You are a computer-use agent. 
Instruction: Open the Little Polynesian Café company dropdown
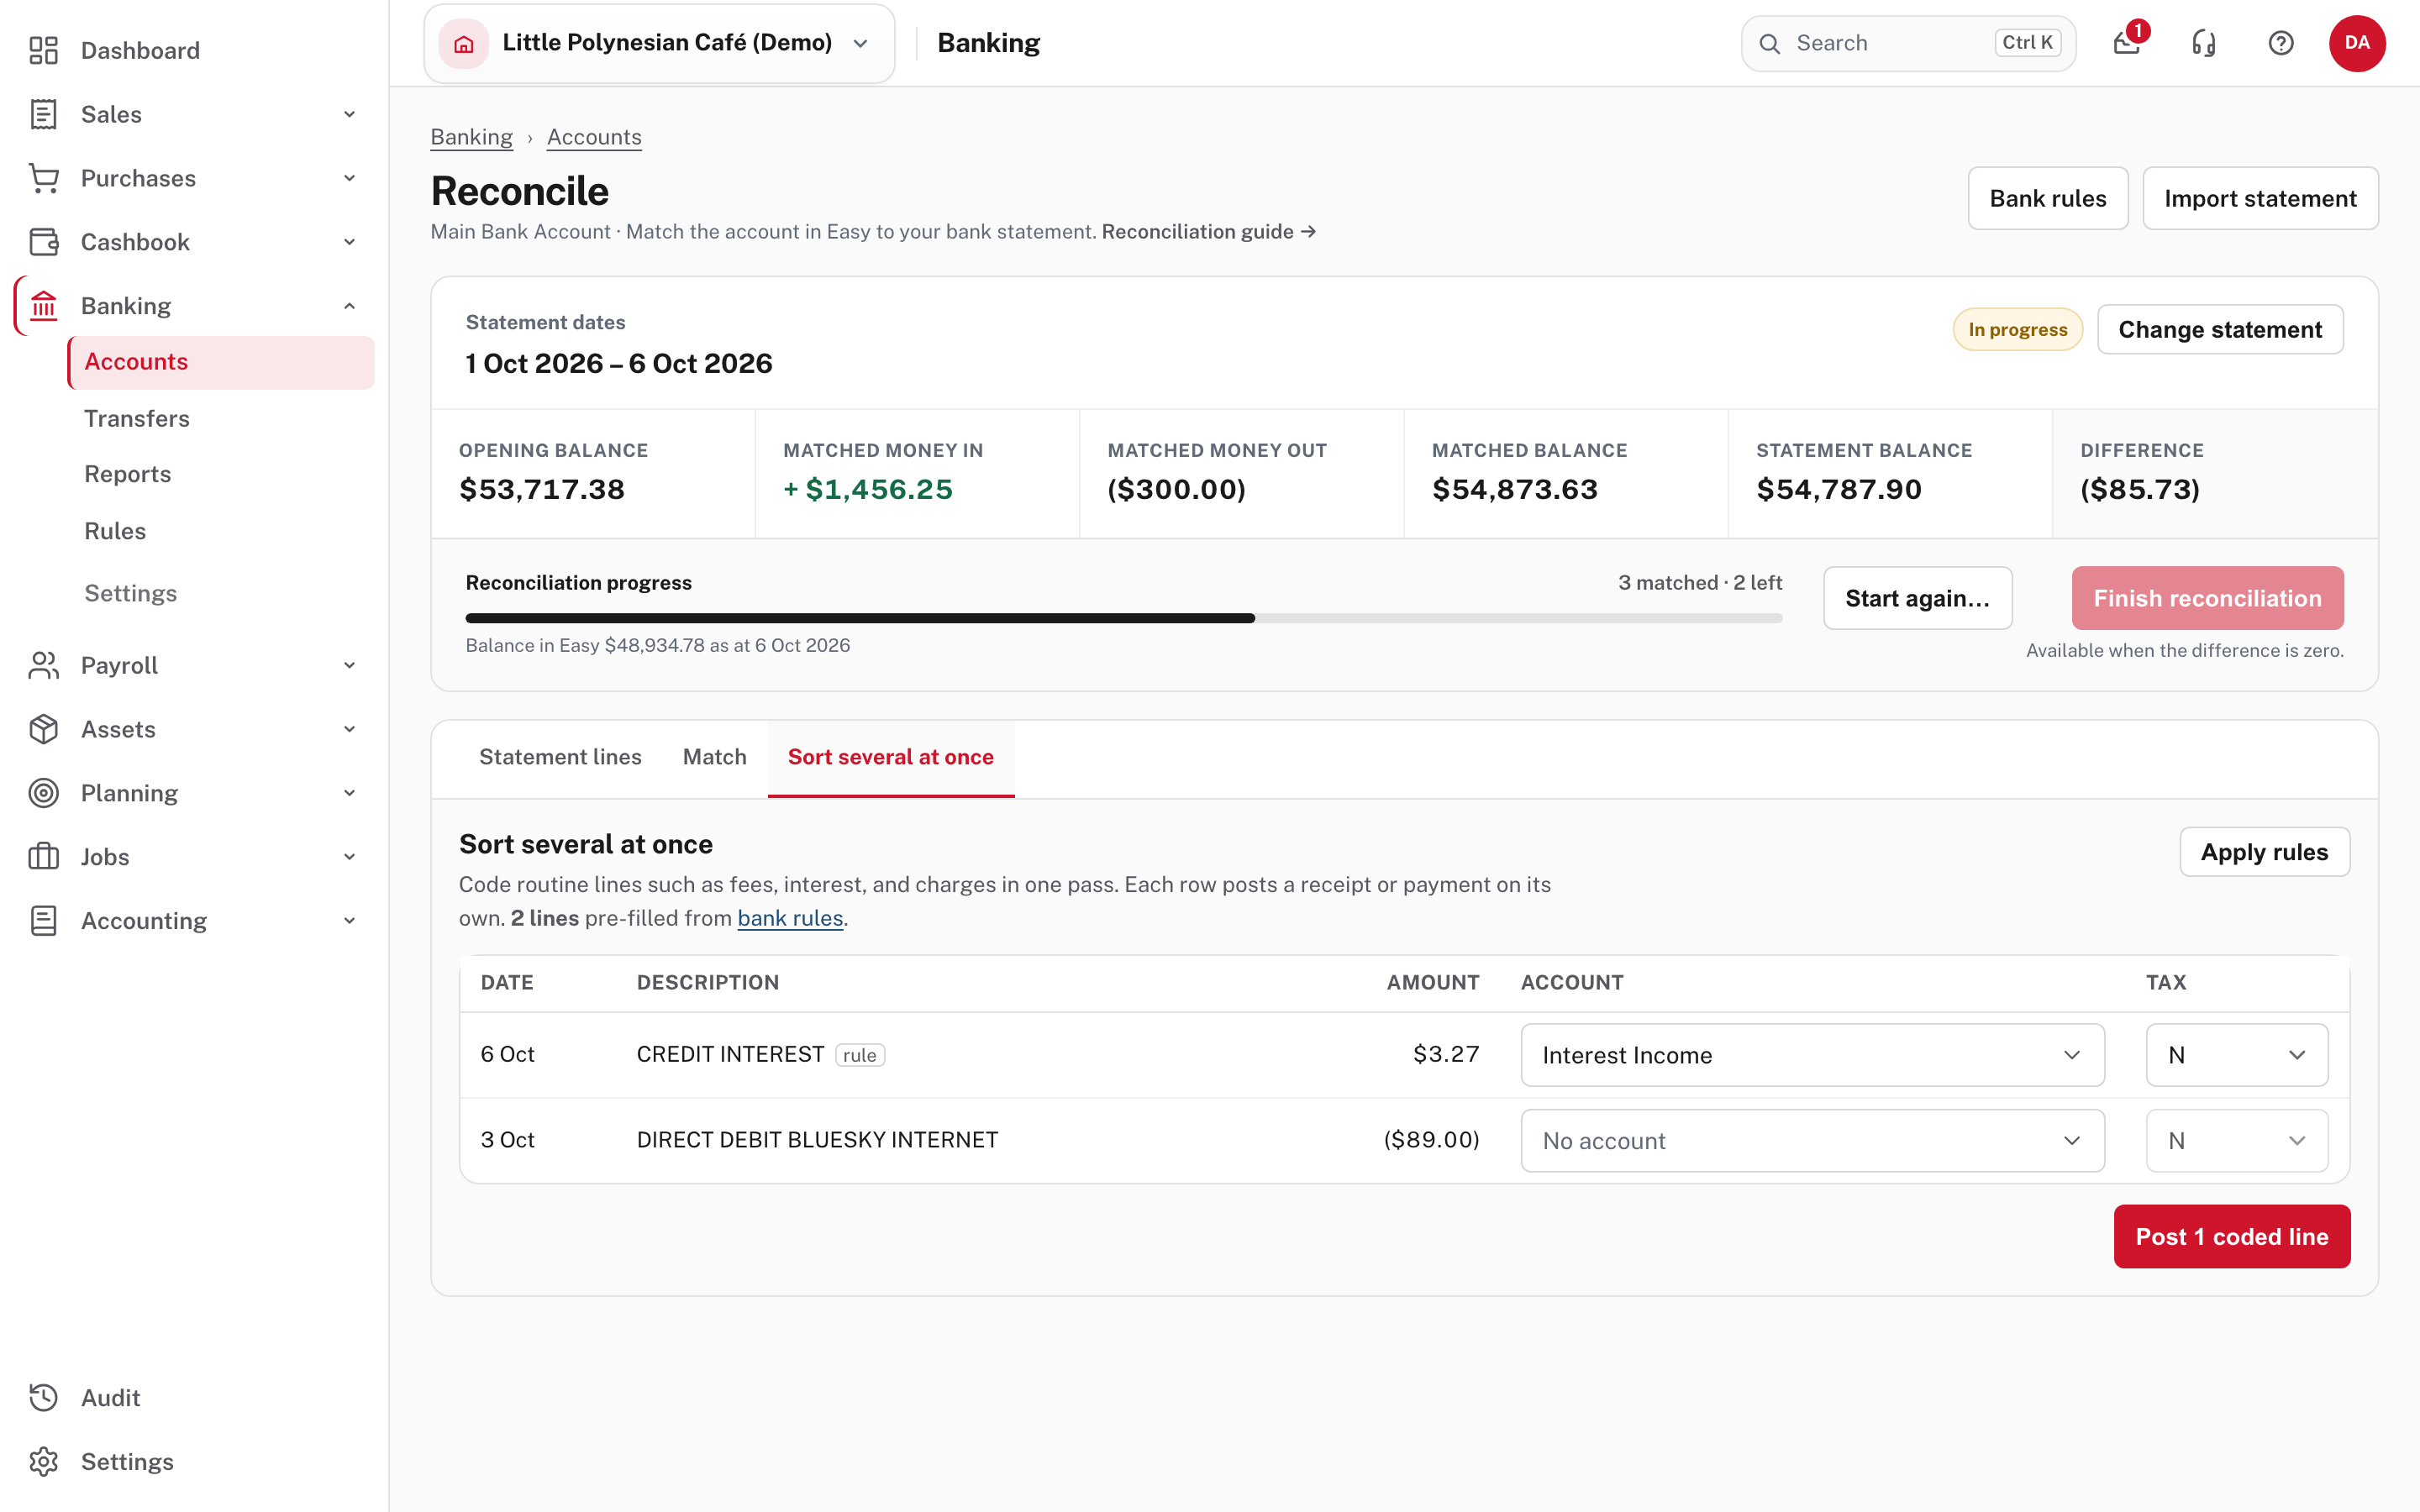659,43
